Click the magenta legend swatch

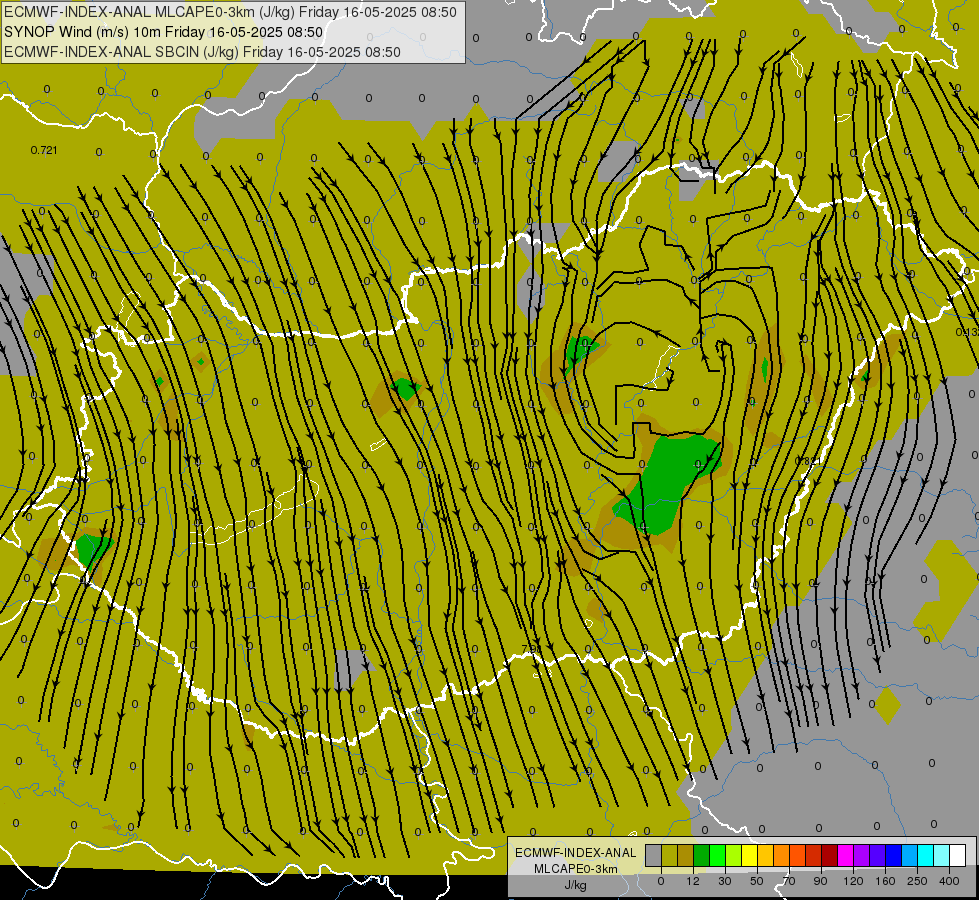[846, 856]
